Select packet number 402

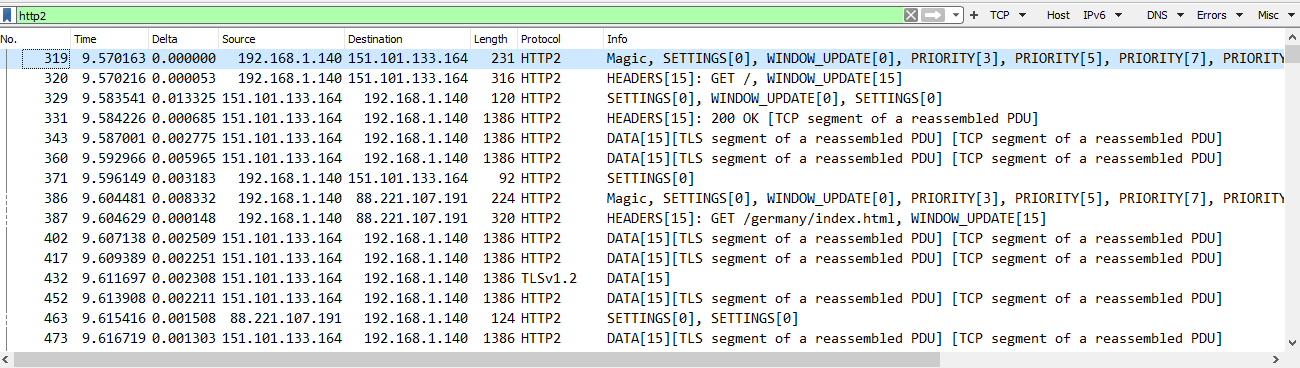[x=57, y=238]
